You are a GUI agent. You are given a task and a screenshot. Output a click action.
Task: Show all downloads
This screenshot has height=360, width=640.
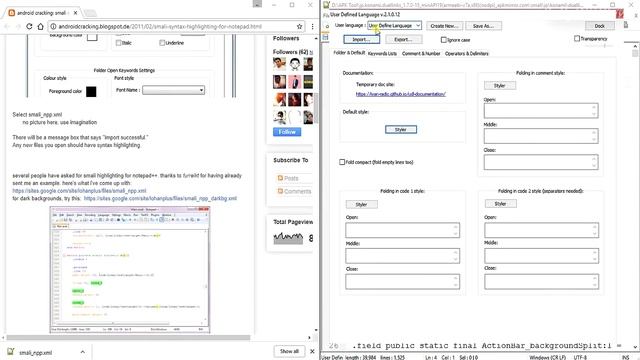[289, 351]
